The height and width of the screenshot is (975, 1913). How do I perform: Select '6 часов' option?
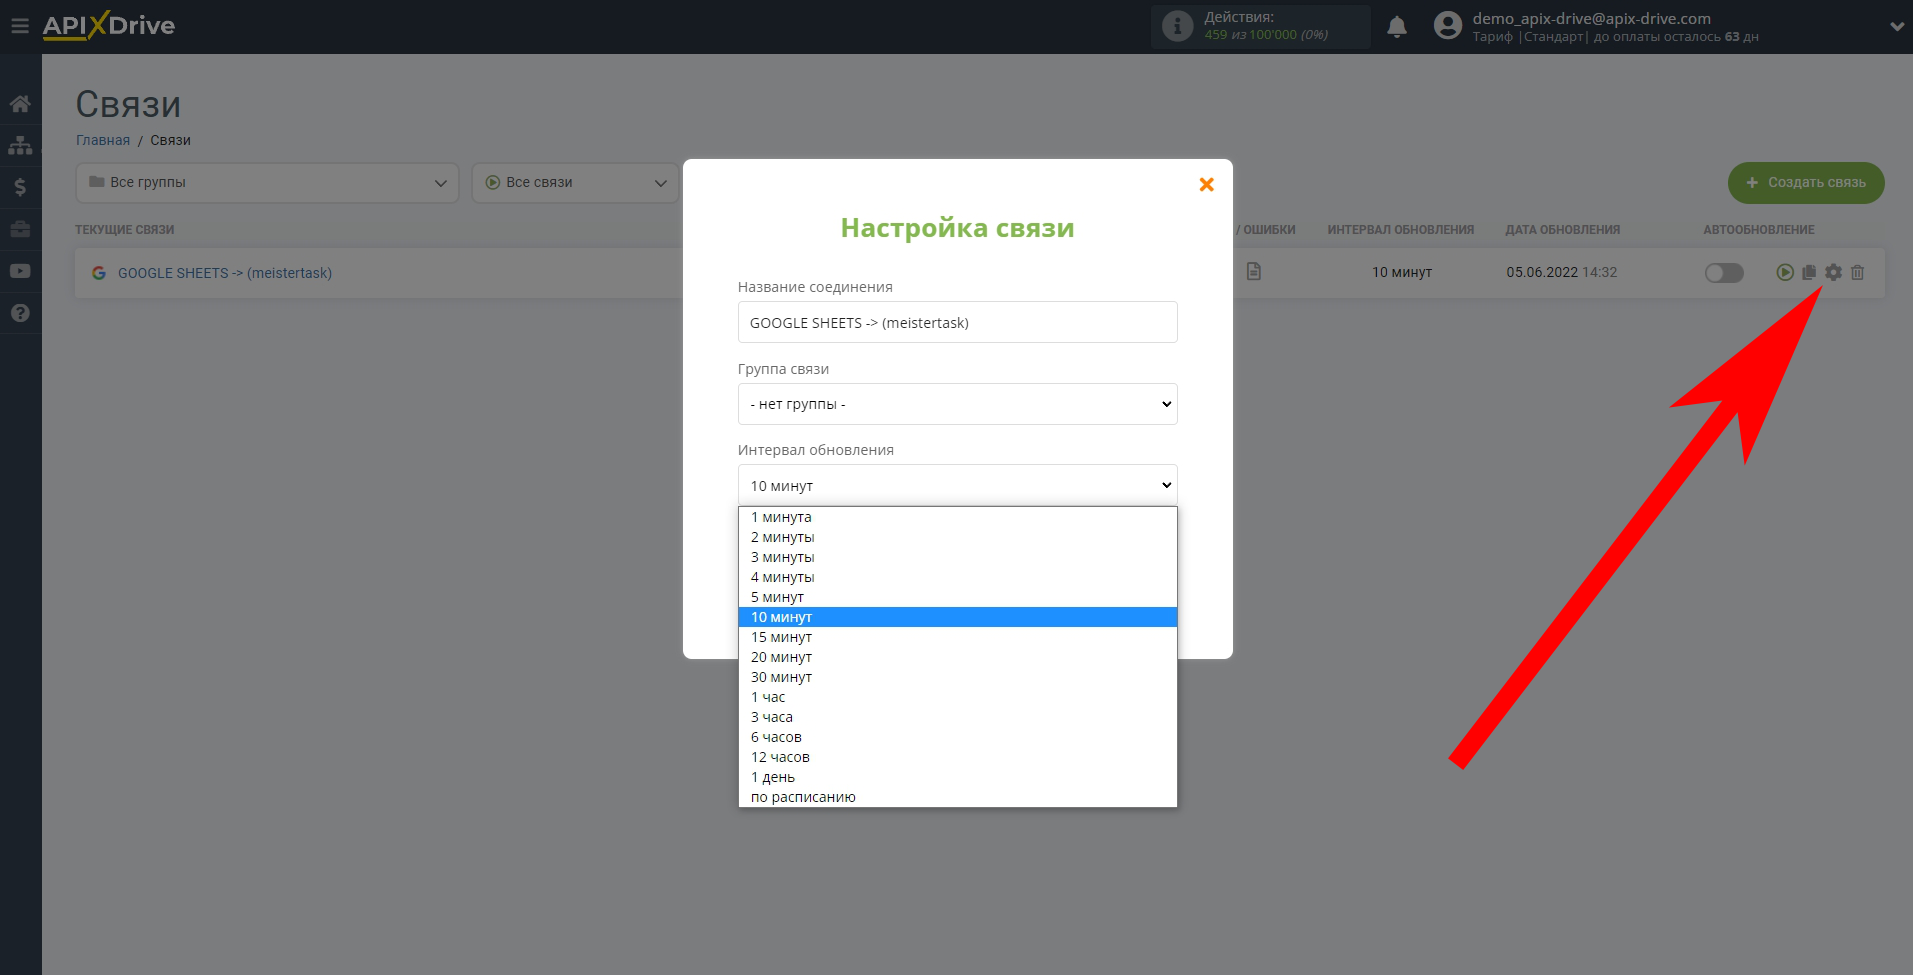(x=957, y=737)
